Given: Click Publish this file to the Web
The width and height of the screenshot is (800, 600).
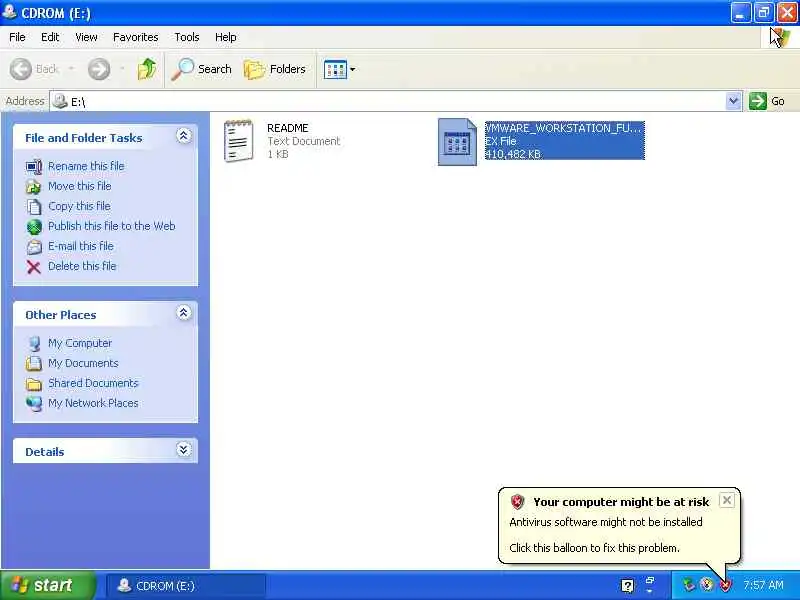Looking at the screenshot, I should [x=112, y=226].
